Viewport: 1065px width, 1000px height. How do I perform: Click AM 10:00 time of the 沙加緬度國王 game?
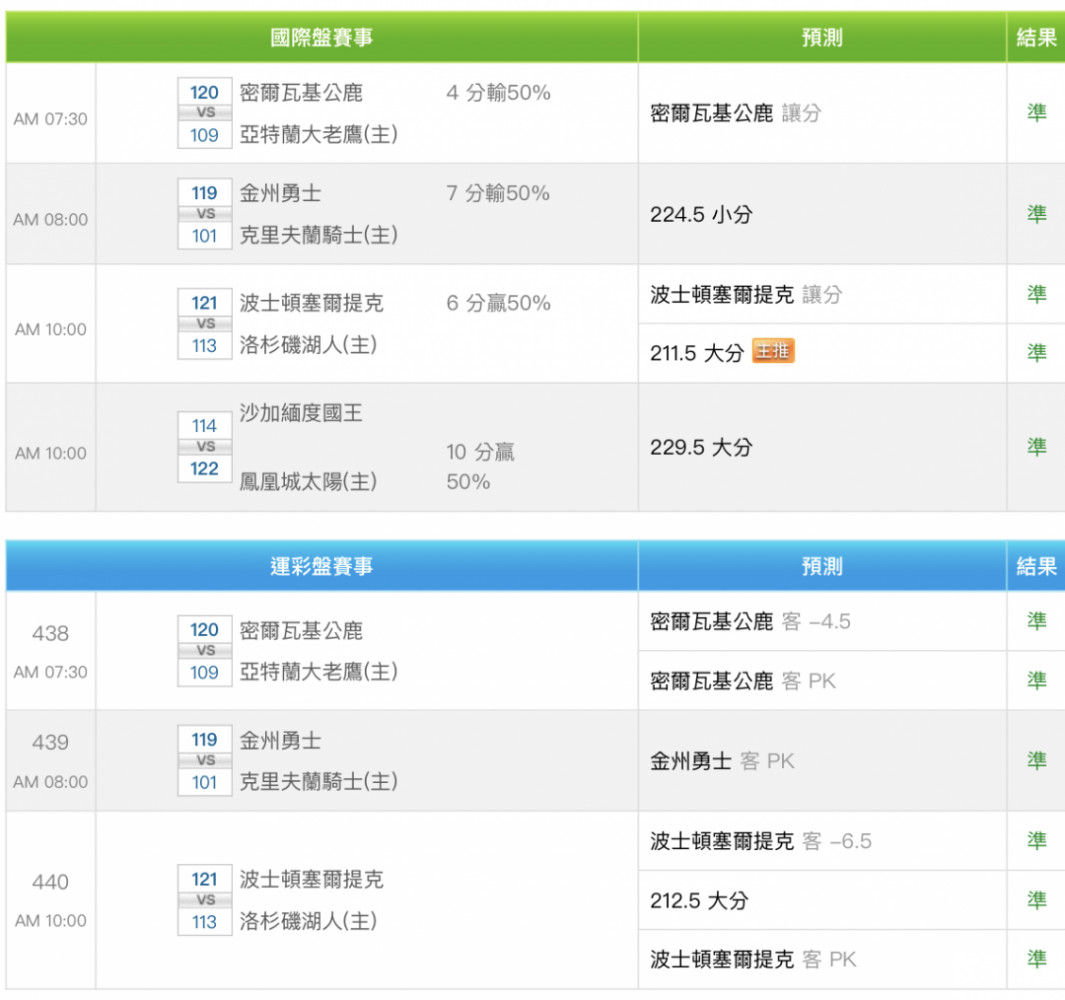click(50, 453)
